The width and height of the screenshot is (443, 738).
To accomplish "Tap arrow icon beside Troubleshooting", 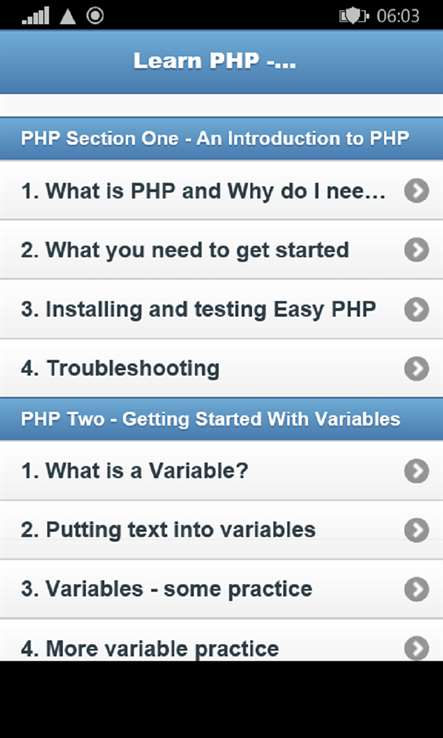I will pos(417,369).
